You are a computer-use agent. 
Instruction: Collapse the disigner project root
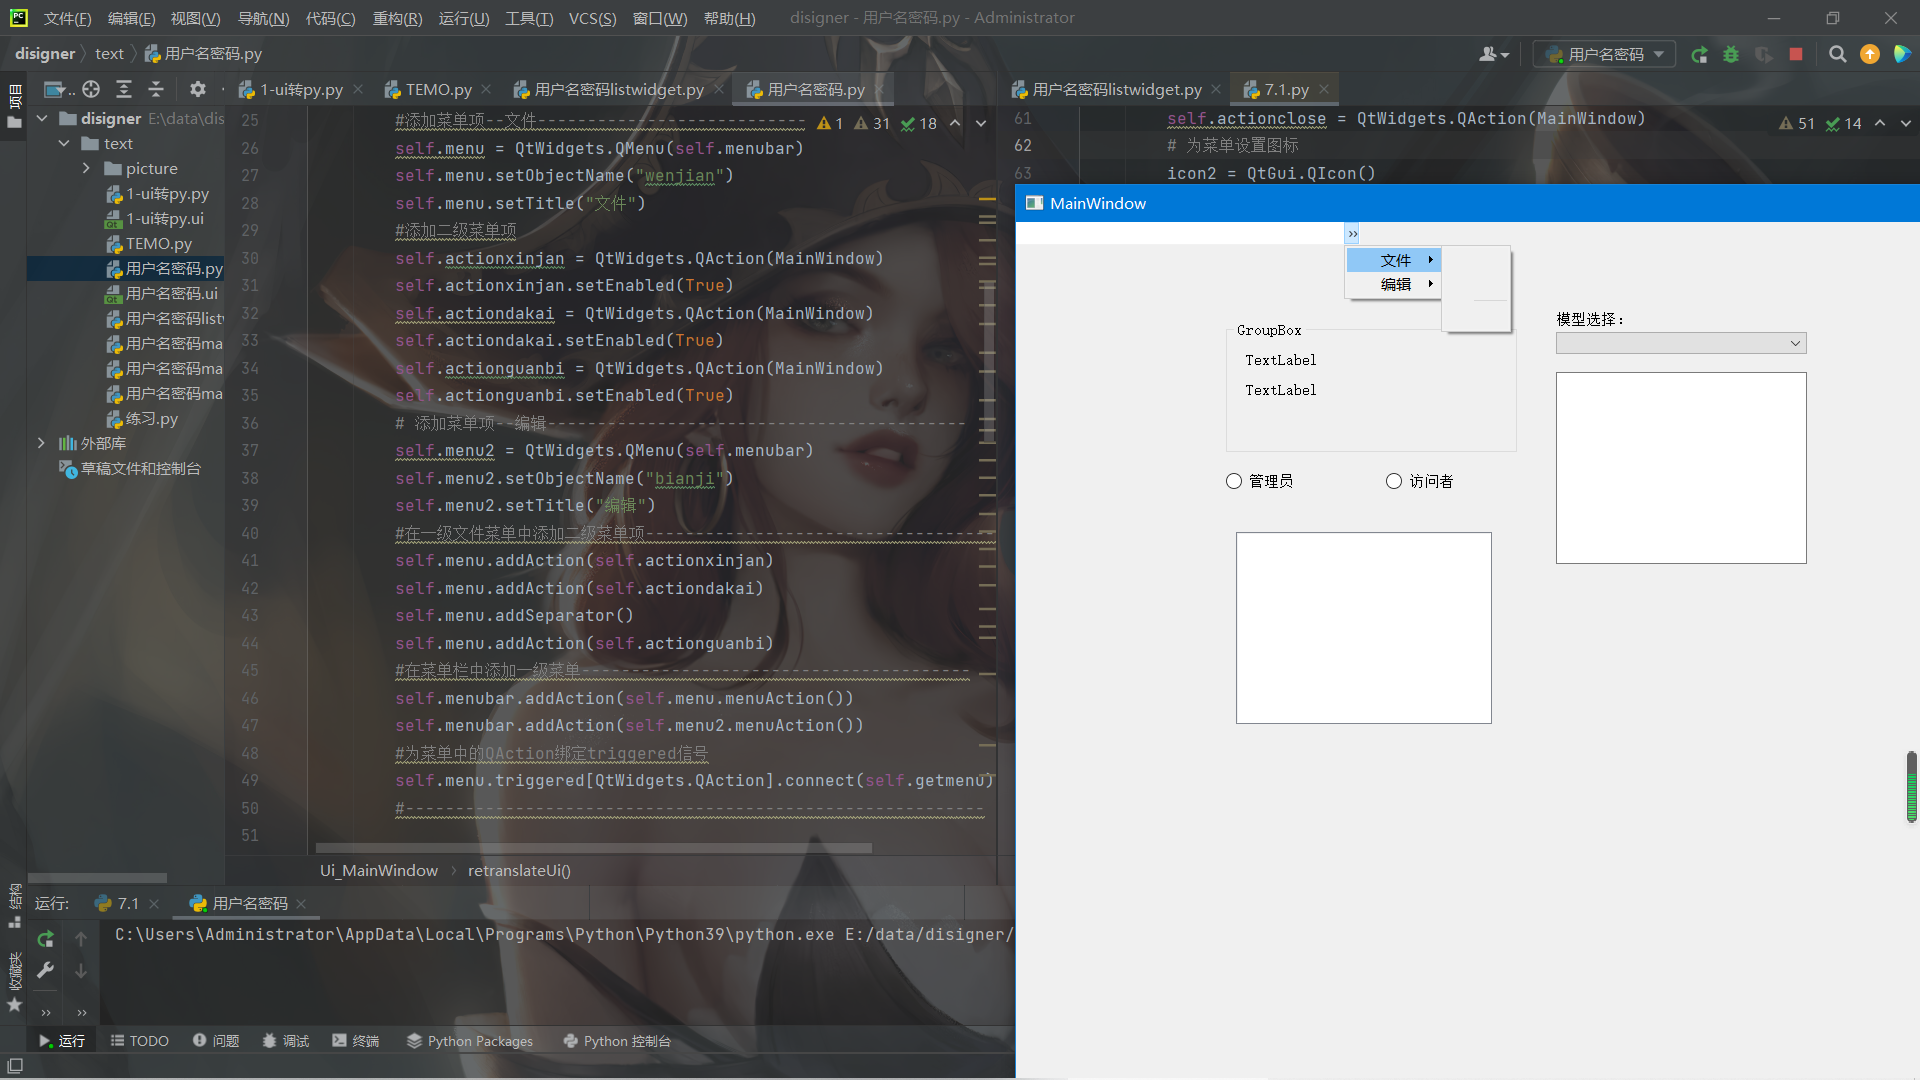42,118
